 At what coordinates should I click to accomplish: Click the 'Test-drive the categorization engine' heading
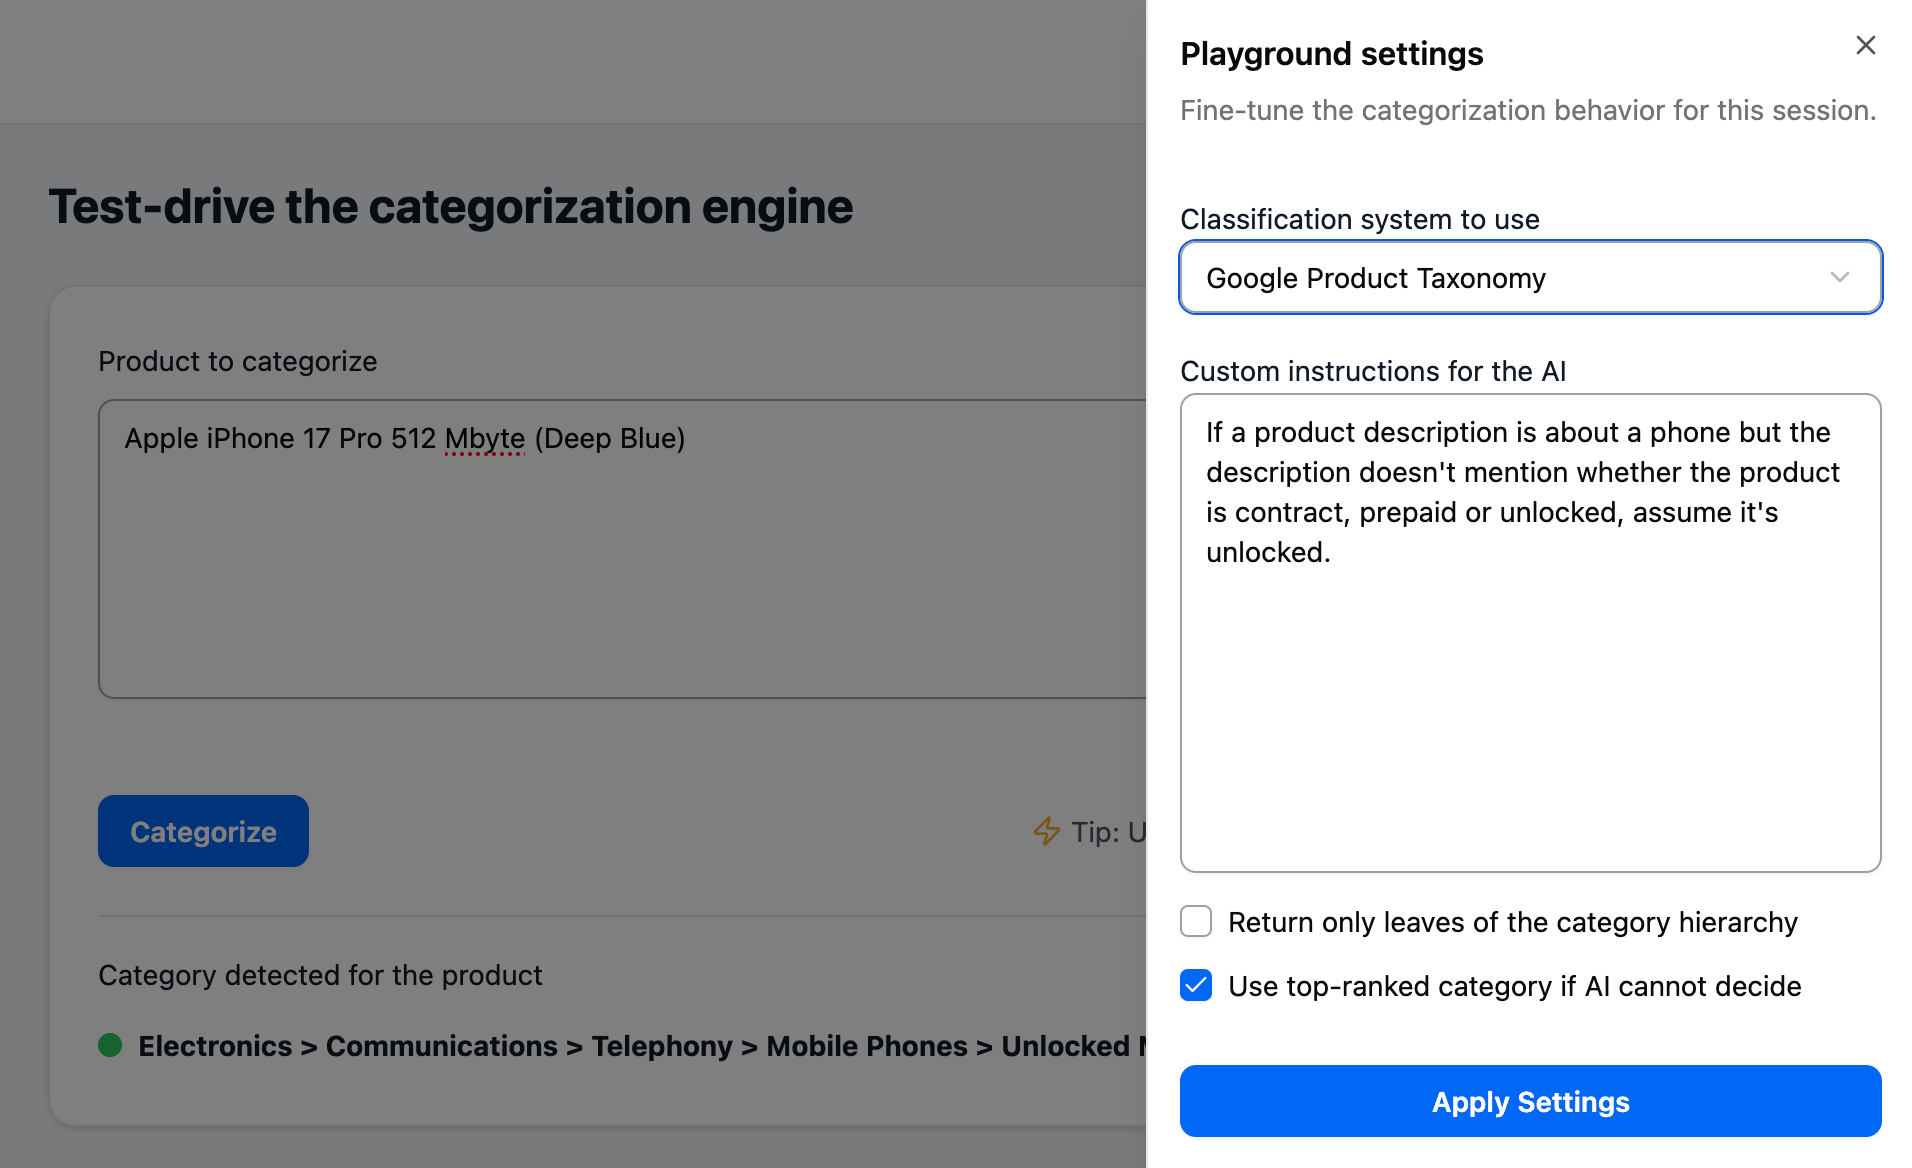tap(451, 206)
